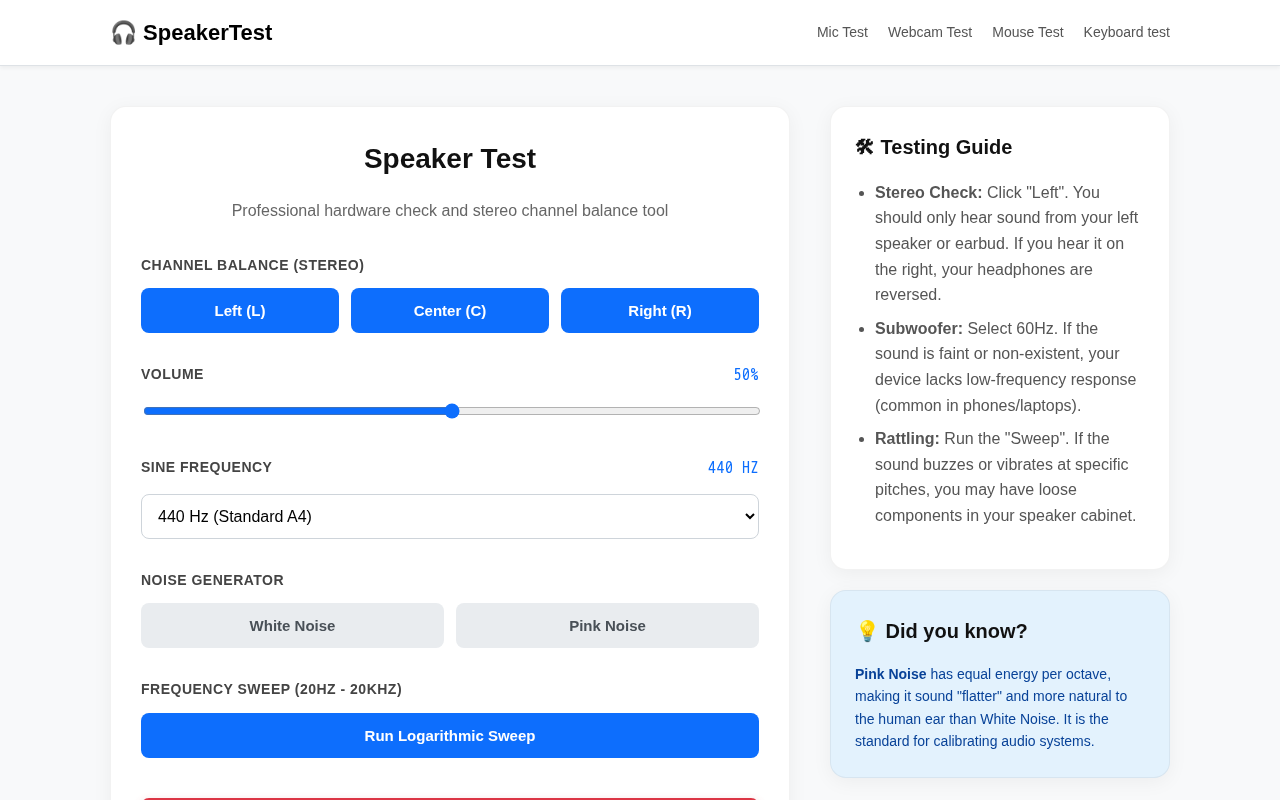The image size is (1280, 800).
Task: Click the dropdown arrow of the 440 Hz selector
Action: pyautogui.click(x=749, y=516)
